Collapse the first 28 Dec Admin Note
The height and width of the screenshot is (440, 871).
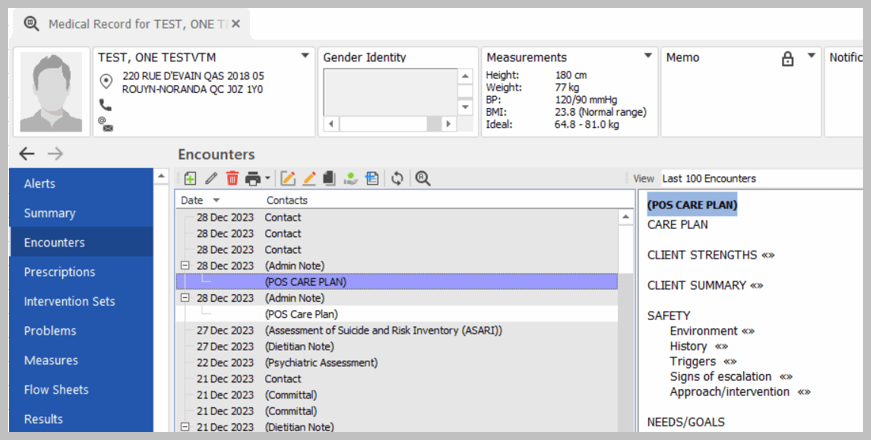(x=185, y=266)
